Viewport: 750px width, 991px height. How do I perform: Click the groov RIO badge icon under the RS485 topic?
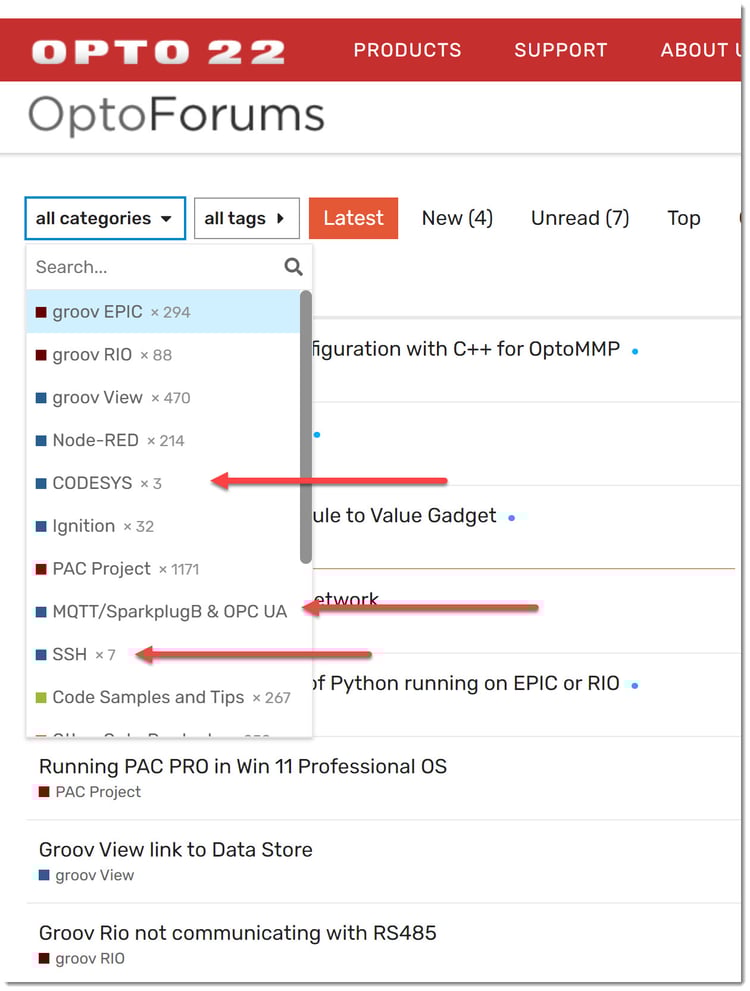(43, 958)
